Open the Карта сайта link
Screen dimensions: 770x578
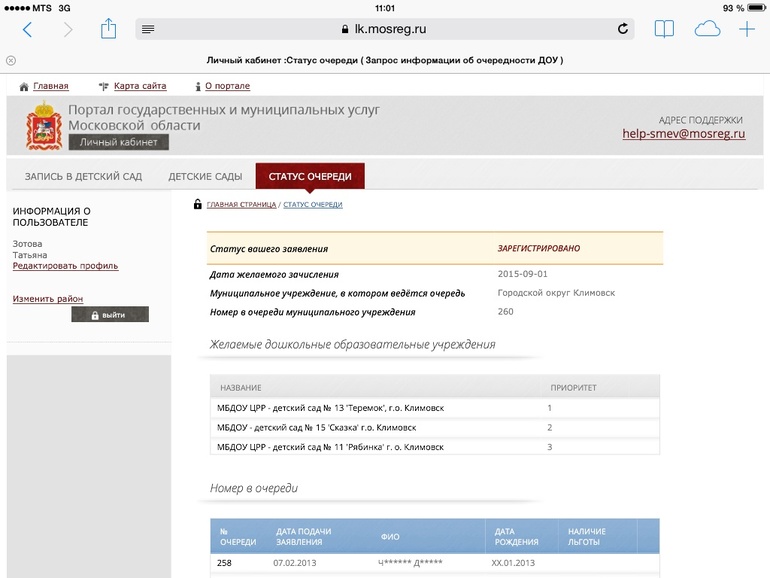[139, 87]
